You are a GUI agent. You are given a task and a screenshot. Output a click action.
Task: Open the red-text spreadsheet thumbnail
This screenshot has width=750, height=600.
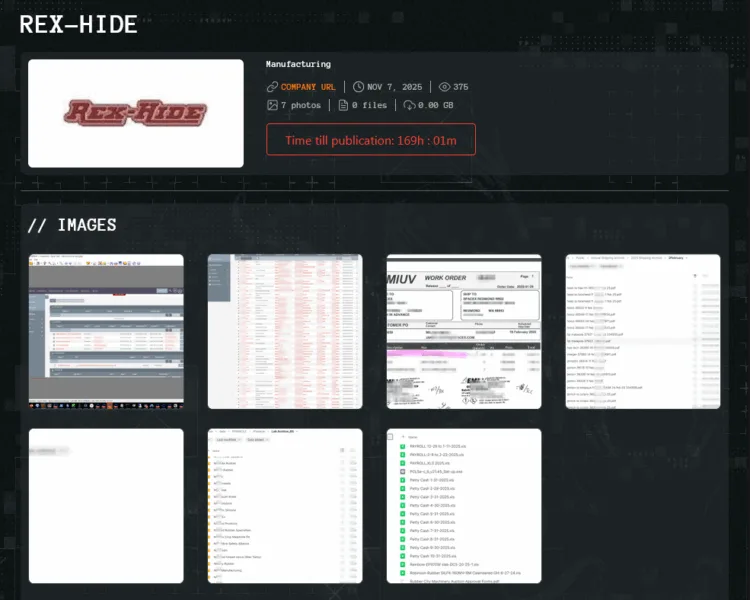click(285, 332)
